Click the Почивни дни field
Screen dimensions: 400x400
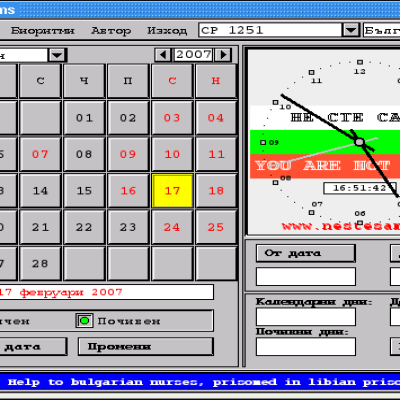coord(306,347)
